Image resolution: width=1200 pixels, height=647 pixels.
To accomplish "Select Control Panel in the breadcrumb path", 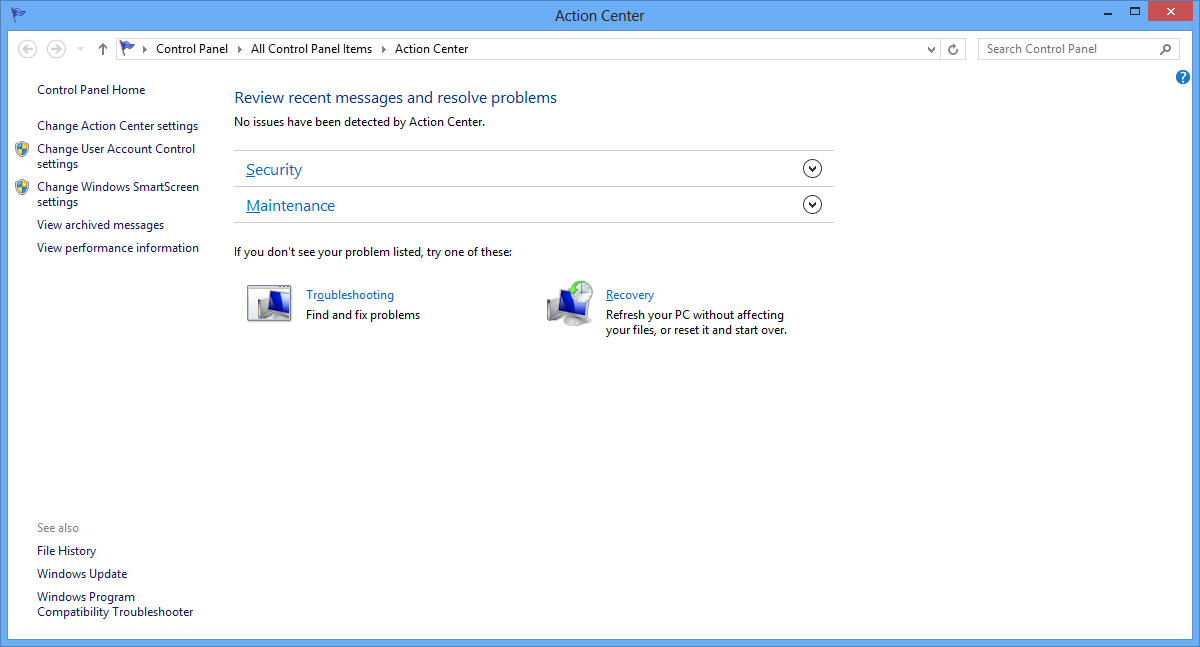I will [x=192, y=49].
